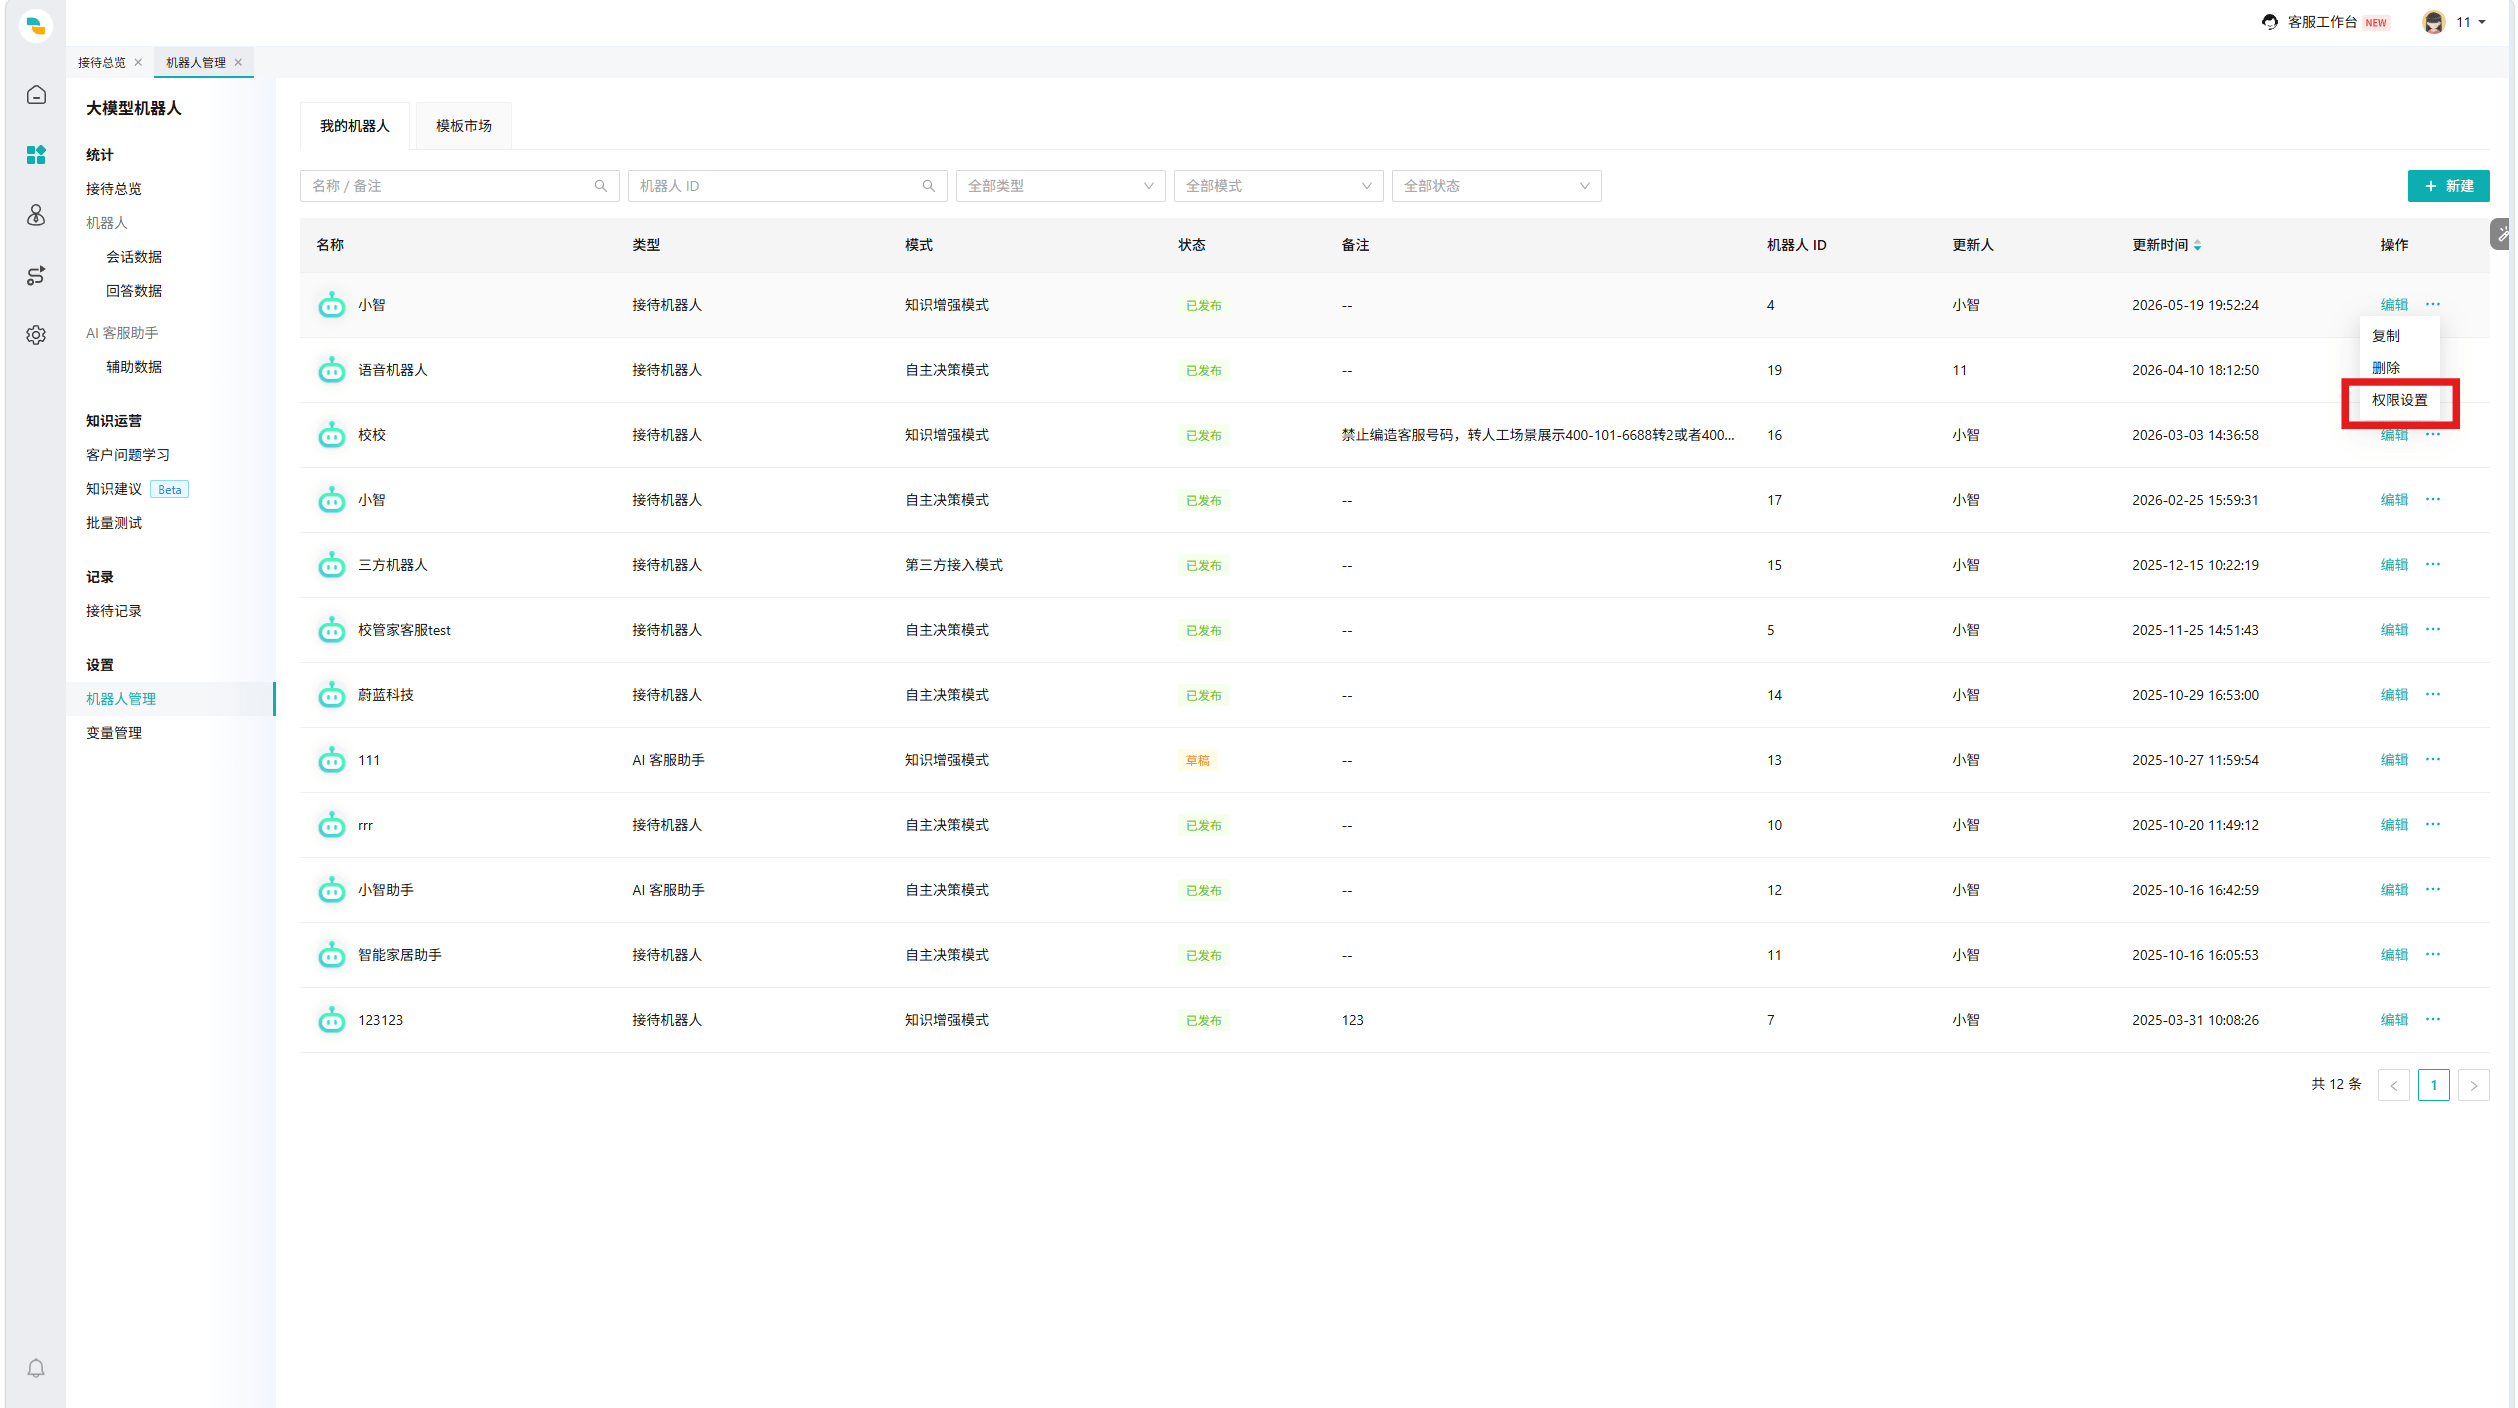Open the notification bell icon
This screenshot has height=1408, width=2518.
[36, 1368]
